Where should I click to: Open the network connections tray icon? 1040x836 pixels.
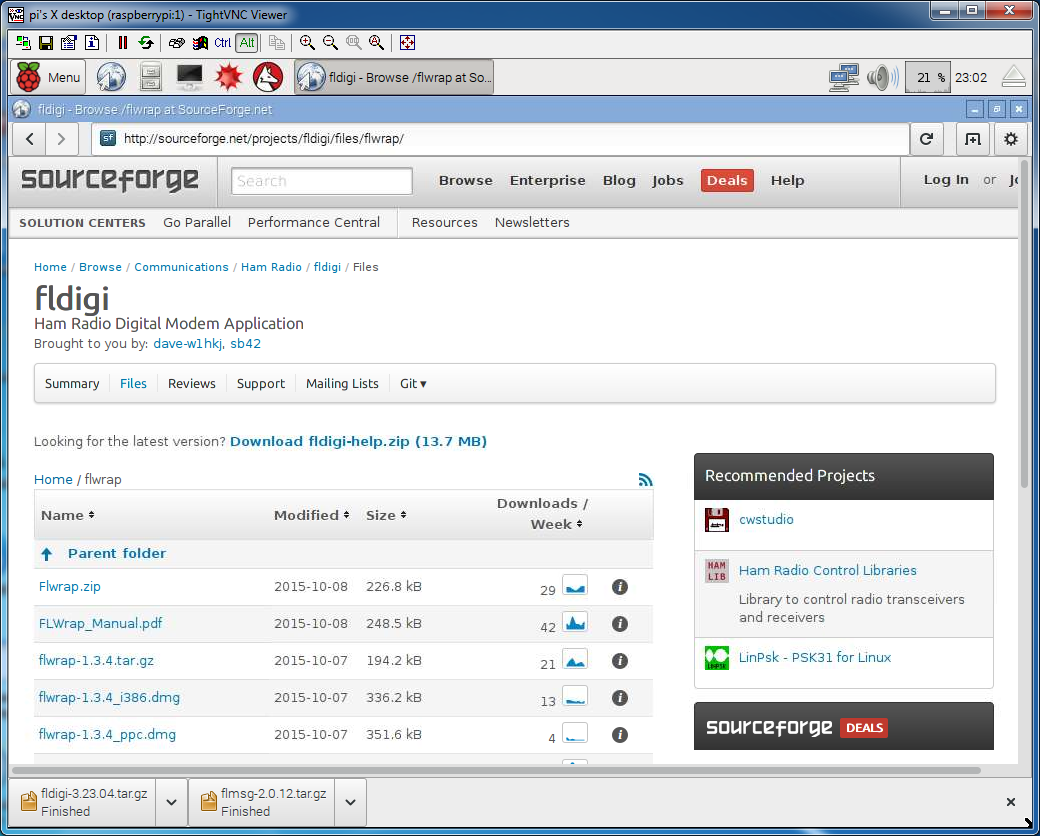844,78
